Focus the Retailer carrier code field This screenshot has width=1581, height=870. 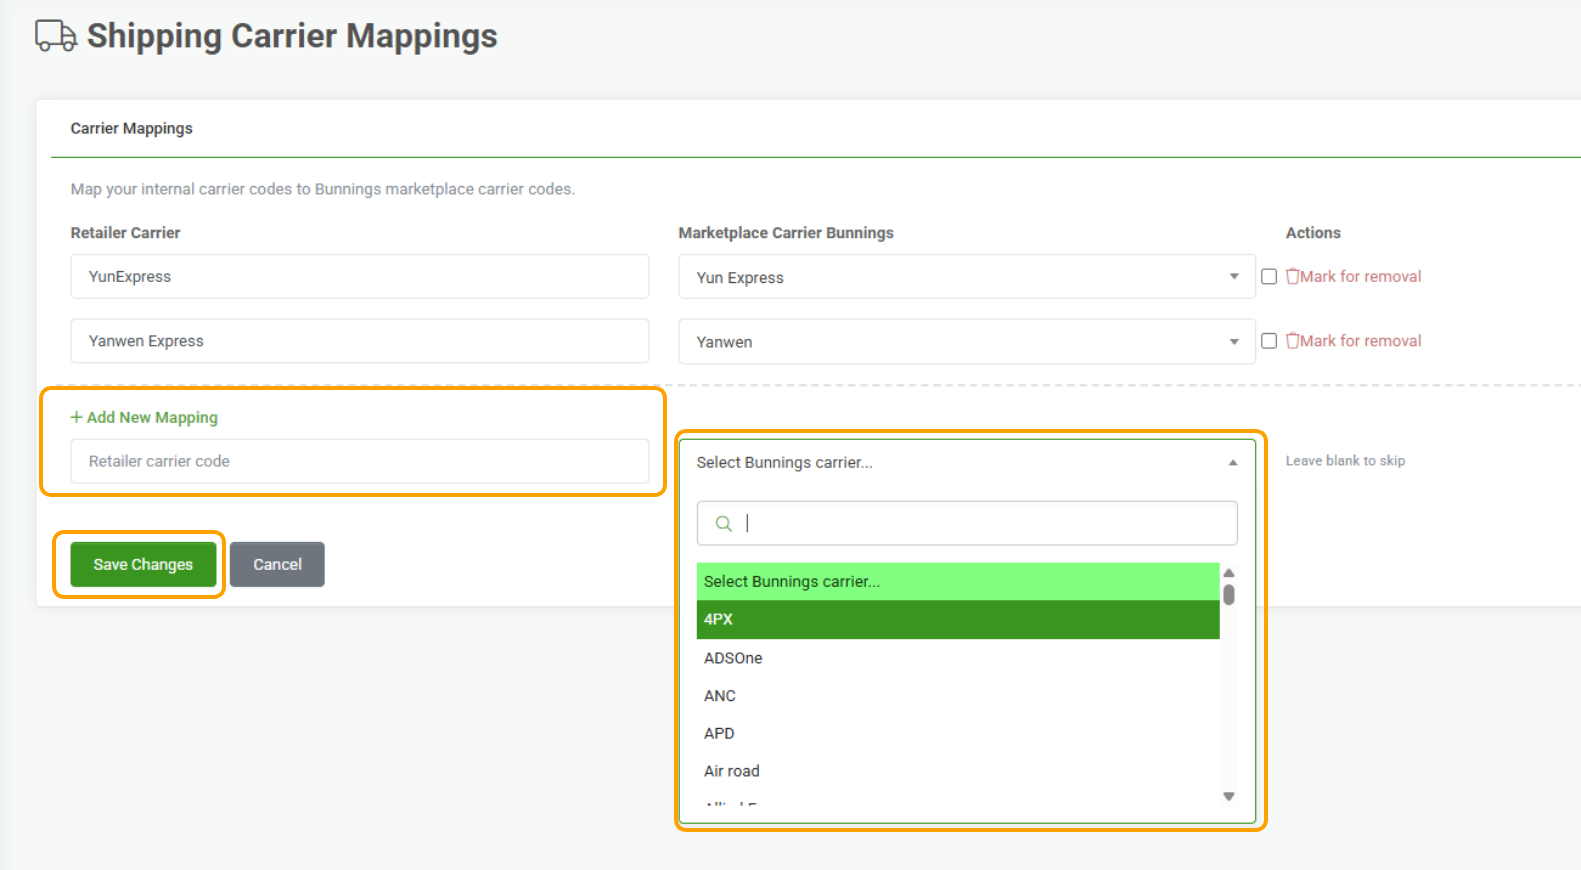tap(360, 461)
